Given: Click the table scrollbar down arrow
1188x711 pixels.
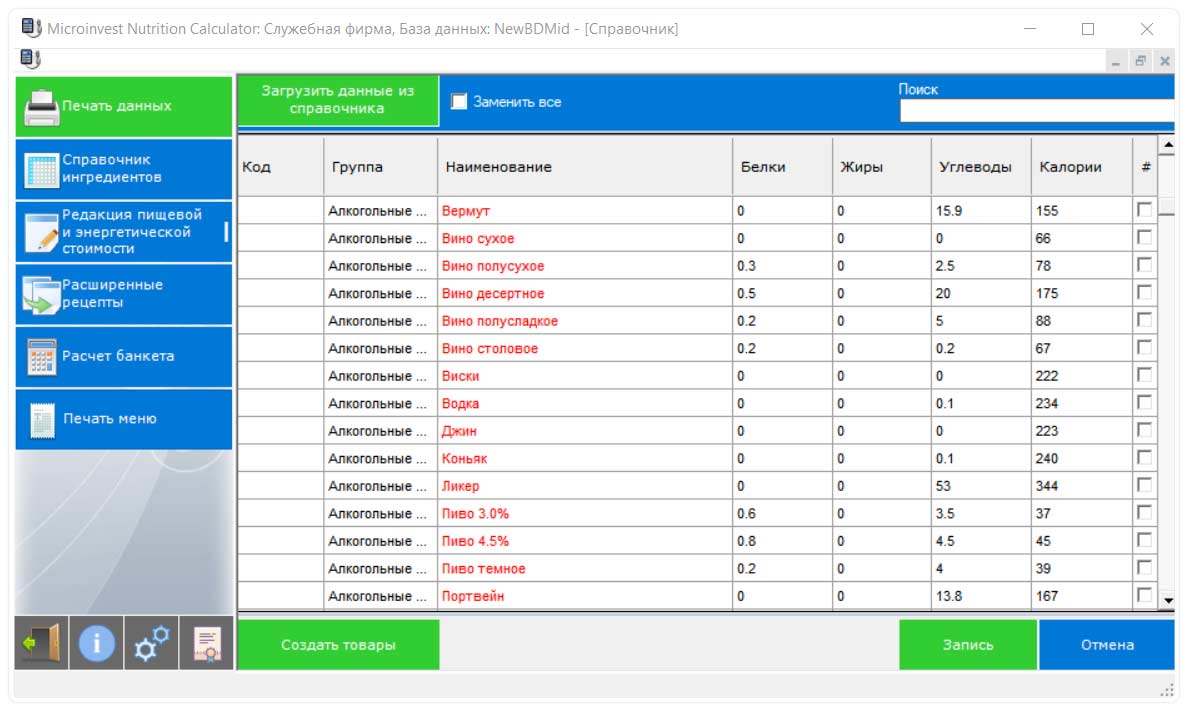Looking at the screenshot, I should (1168, 600).
